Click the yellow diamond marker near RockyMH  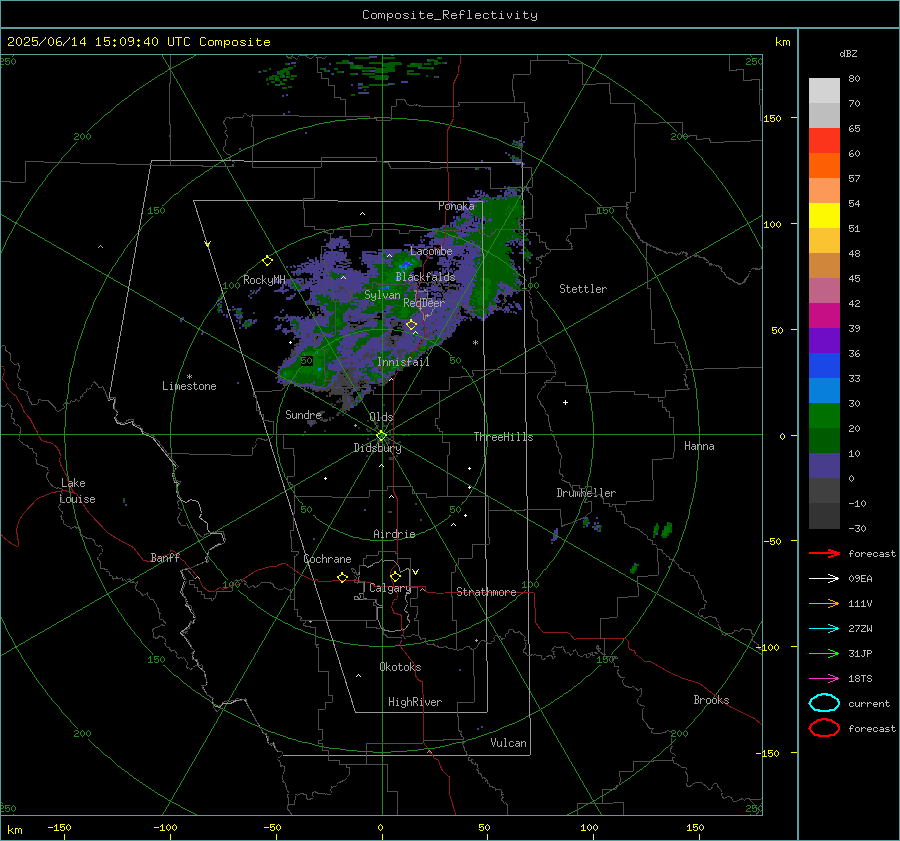pos(267,261)
